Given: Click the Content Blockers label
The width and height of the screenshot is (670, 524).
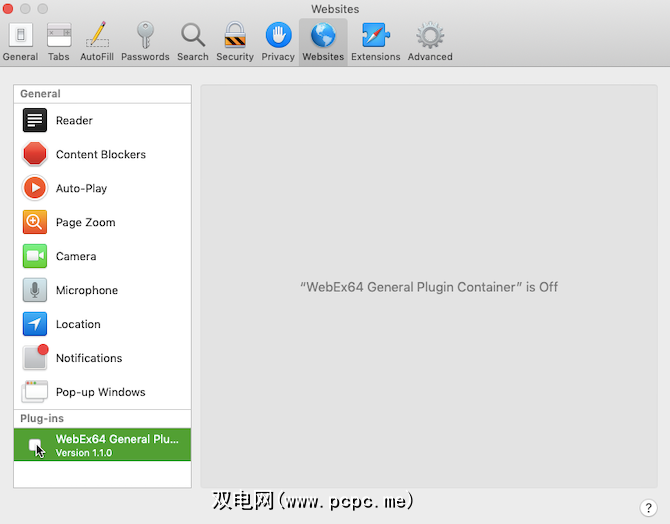Looking at the screenshot, I should [101, 154].
